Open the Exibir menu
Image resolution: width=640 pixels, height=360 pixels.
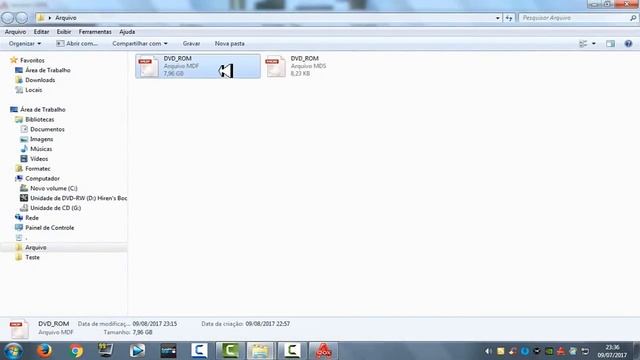tap(64, 32)
